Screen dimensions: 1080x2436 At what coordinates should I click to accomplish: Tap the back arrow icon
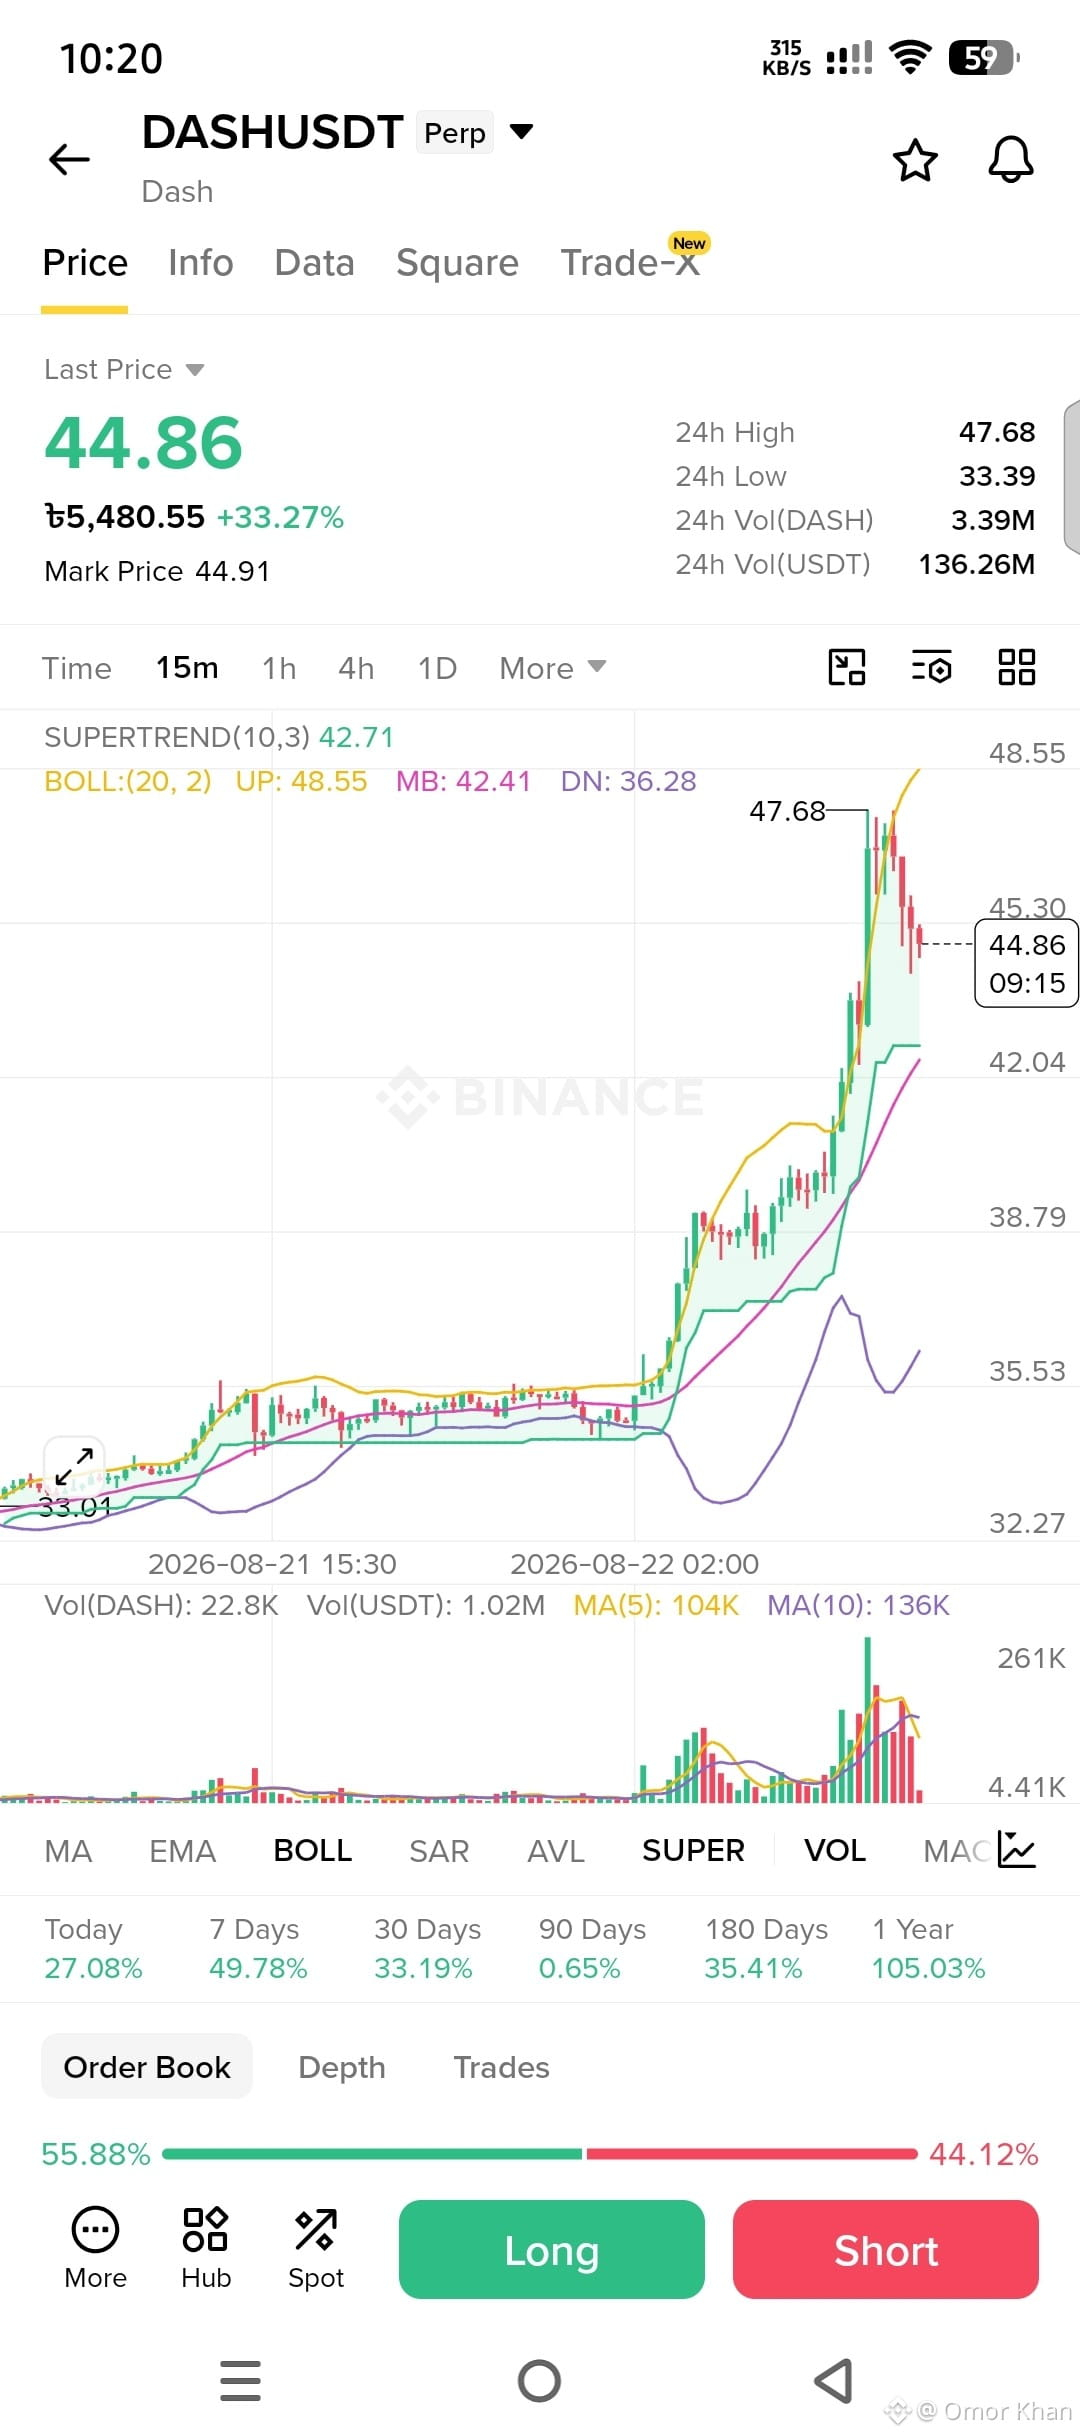click(69, 159)
